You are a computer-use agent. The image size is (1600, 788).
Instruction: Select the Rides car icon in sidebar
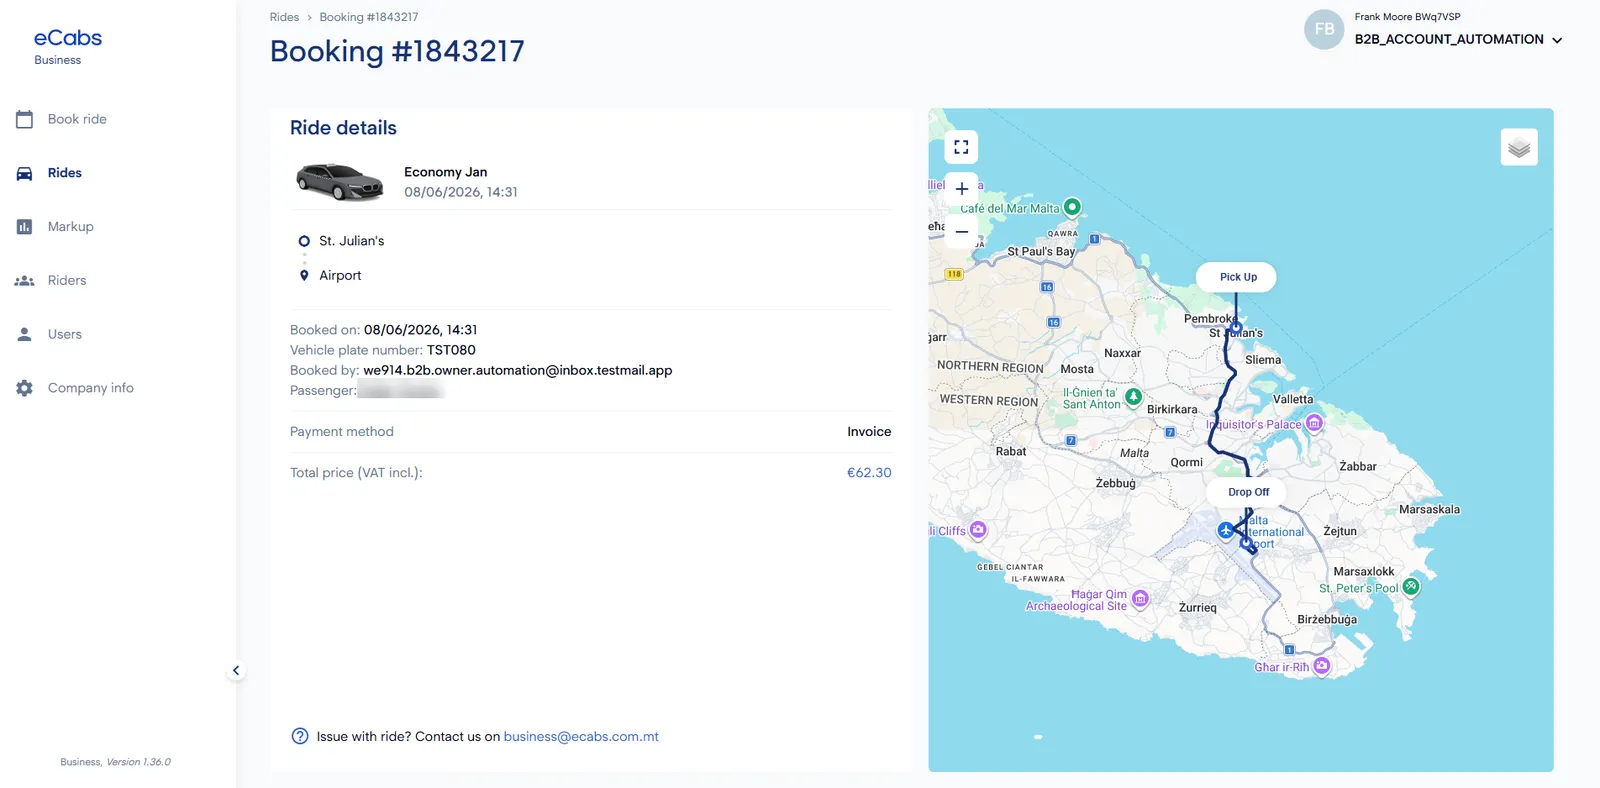pyautogui.click(x=25, y=173)
